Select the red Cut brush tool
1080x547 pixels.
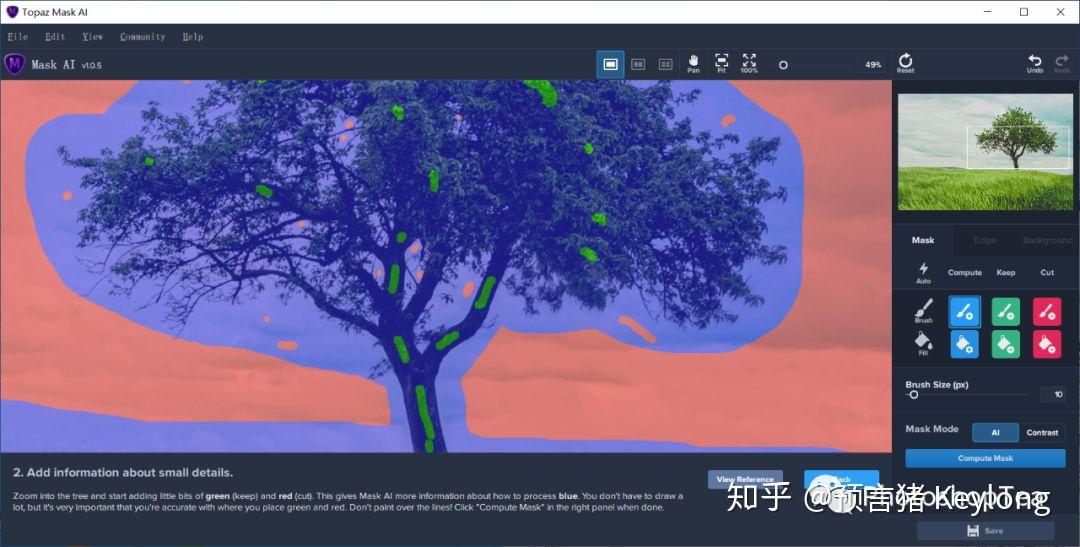[1047, 311]
